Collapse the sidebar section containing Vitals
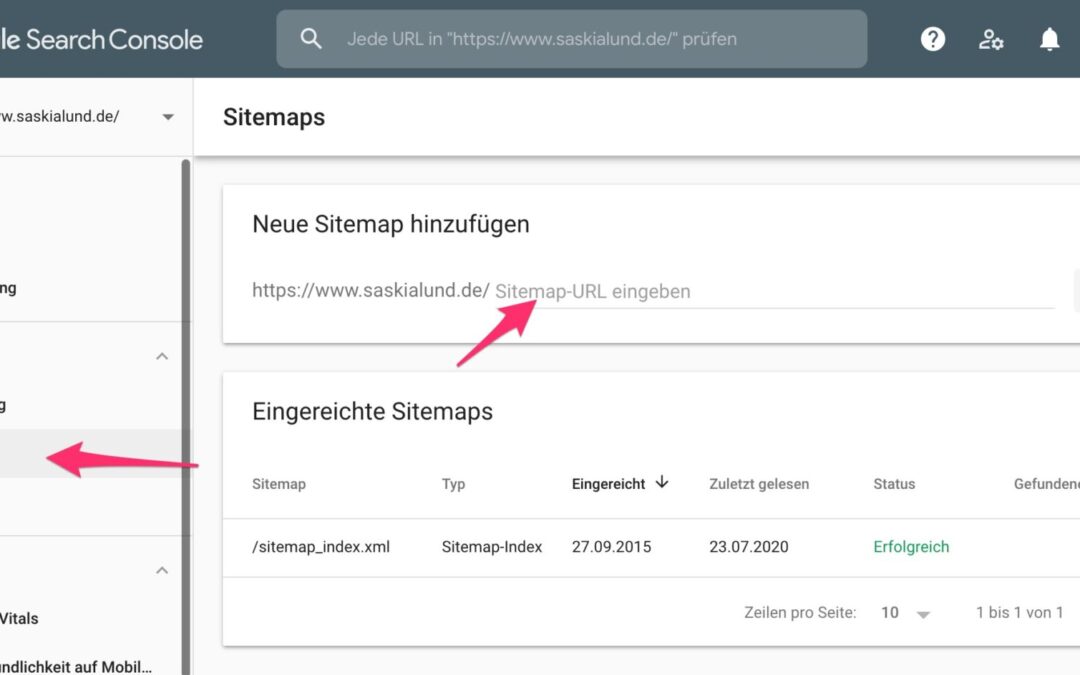 [162, 570]
